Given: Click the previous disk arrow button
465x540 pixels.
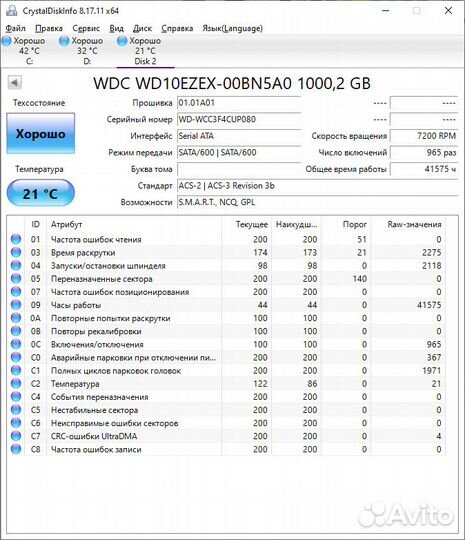Looking at the screenshot, I should pos(15,83).
